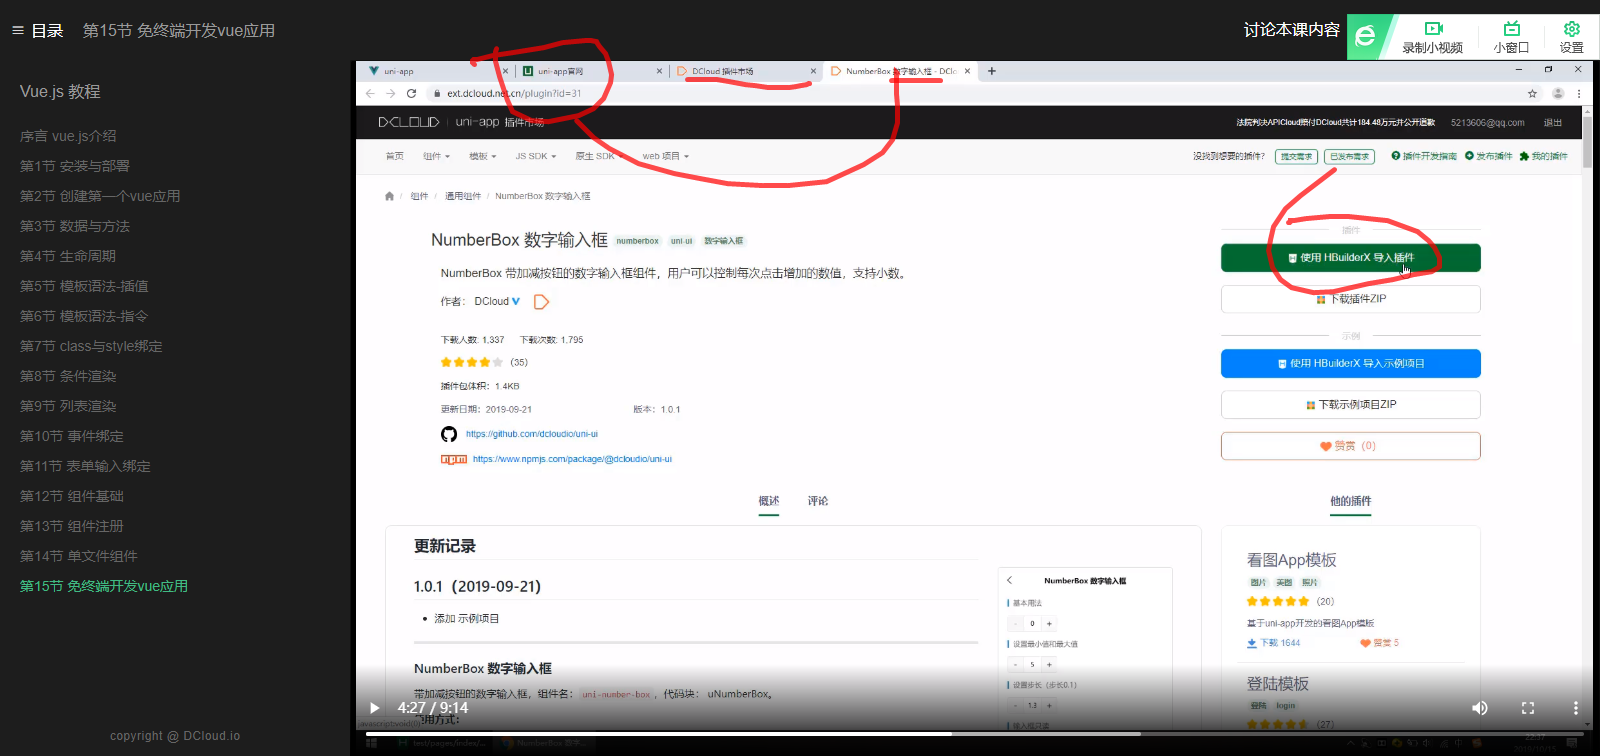The height and width of the screenshot is (756, 1600).
Task: Click 已发布需求 button
Action: (x=1349, y=156)
